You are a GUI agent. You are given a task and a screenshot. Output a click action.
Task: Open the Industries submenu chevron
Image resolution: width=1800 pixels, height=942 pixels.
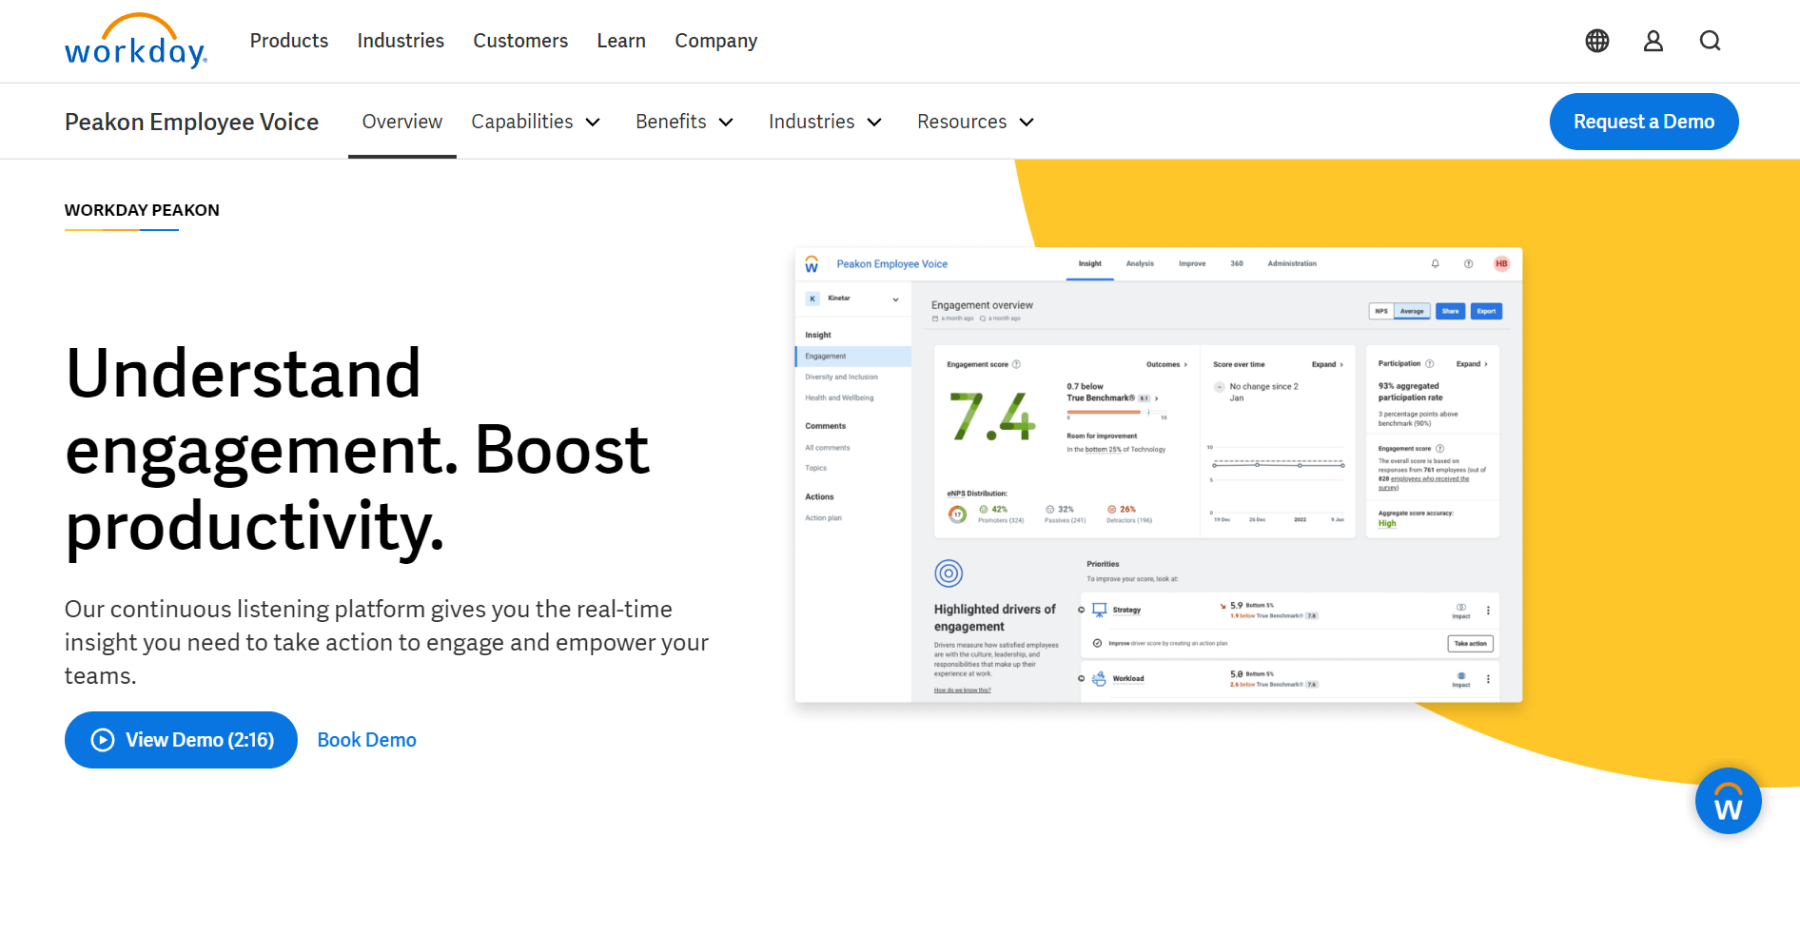[x=874, y=122]
